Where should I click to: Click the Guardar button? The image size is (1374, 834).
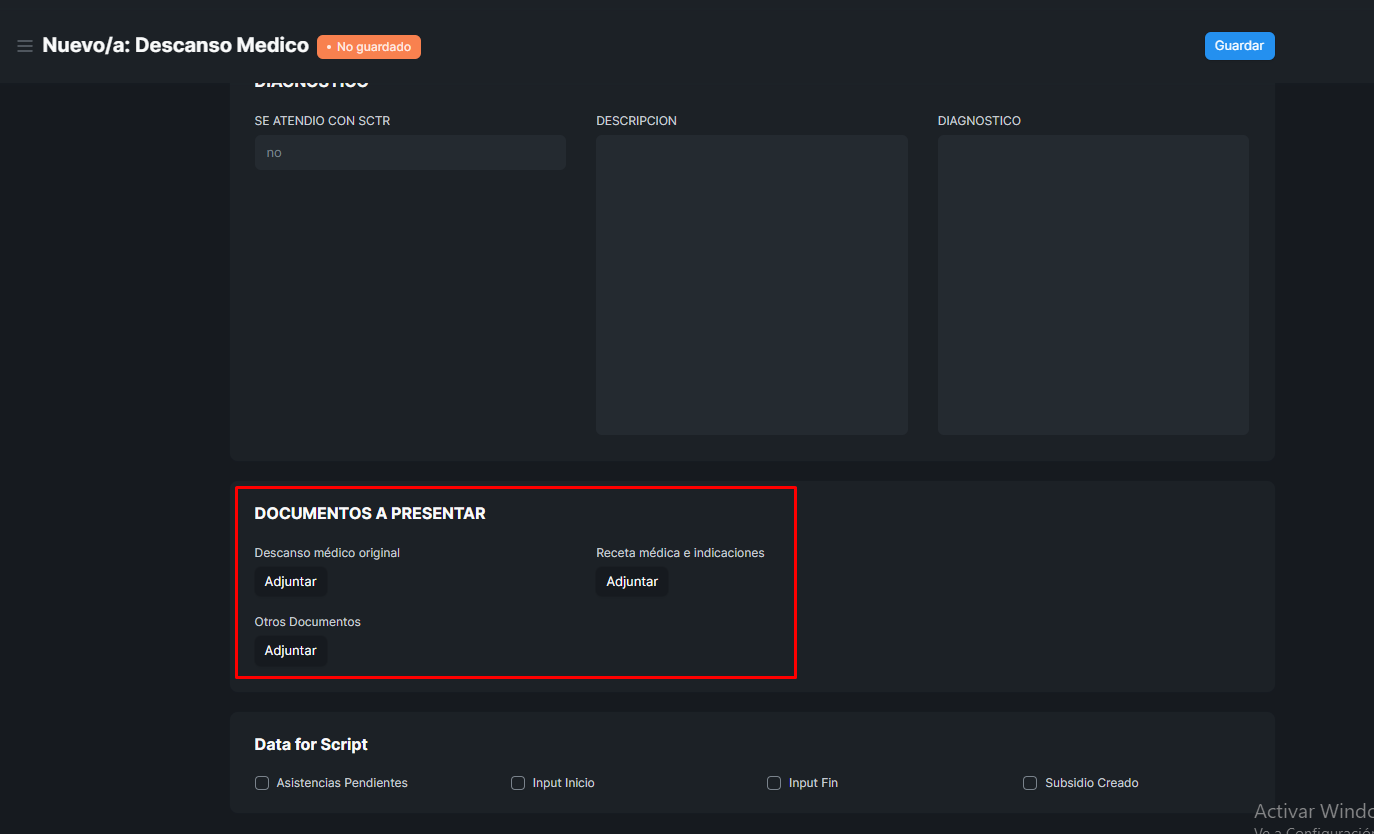[x=1239, y=46]
